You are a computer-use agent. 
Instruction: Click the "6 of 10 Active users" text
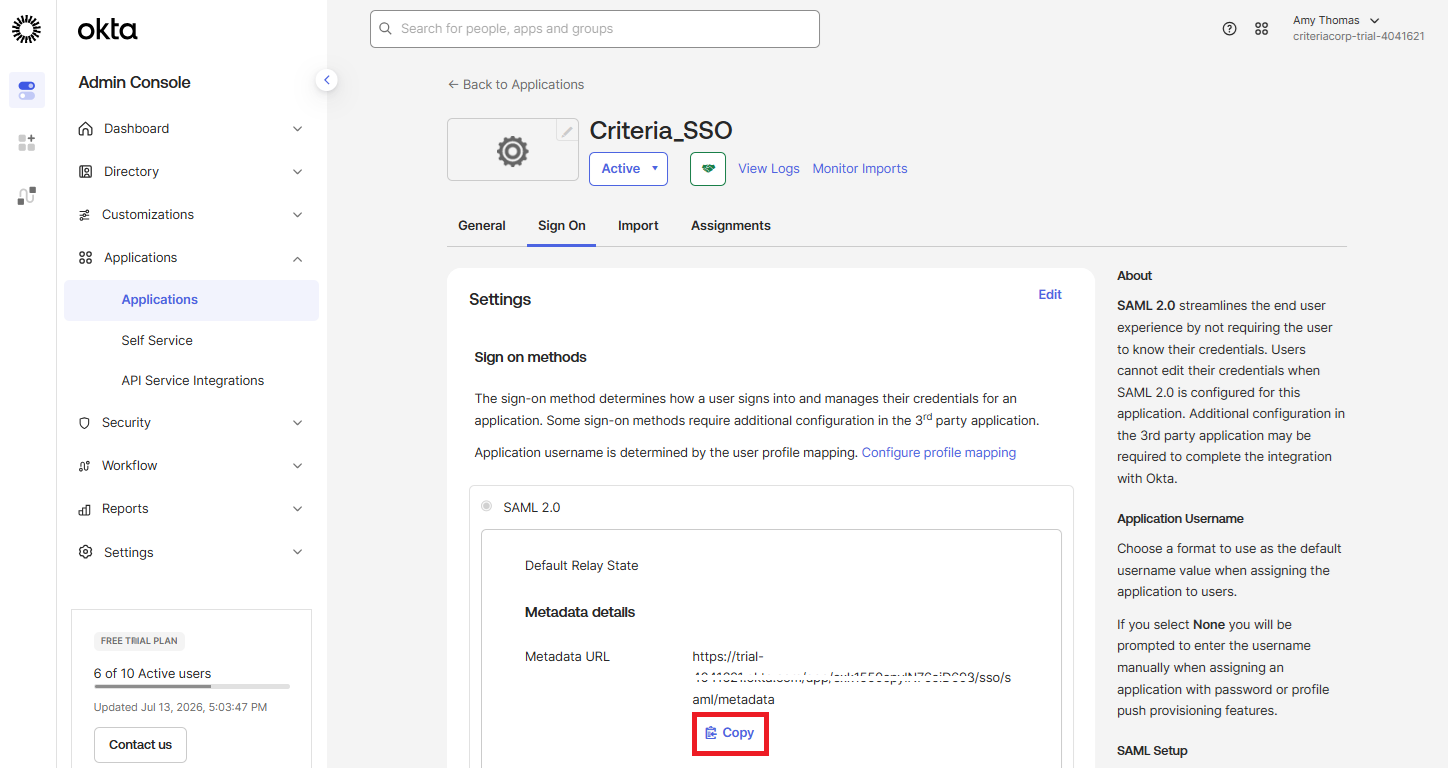coord(152,674)
